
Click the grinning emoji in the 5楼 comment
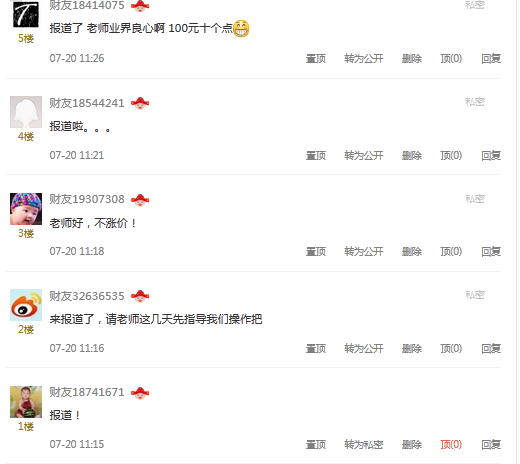tap(241, 29)
